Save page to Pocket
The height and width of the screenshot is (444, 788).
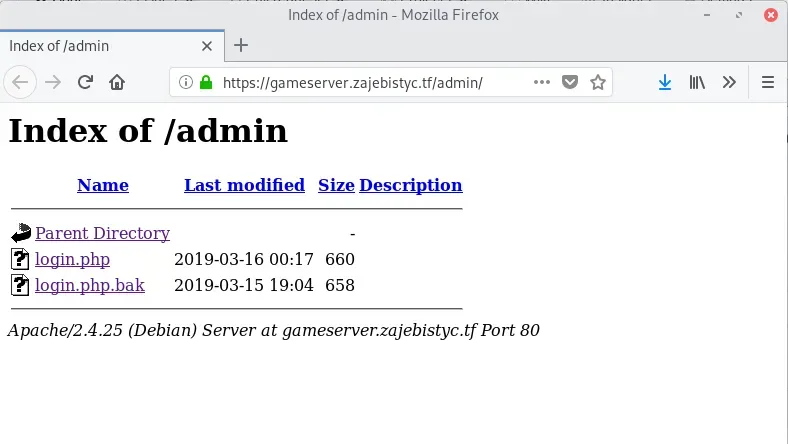click(569, 82)
